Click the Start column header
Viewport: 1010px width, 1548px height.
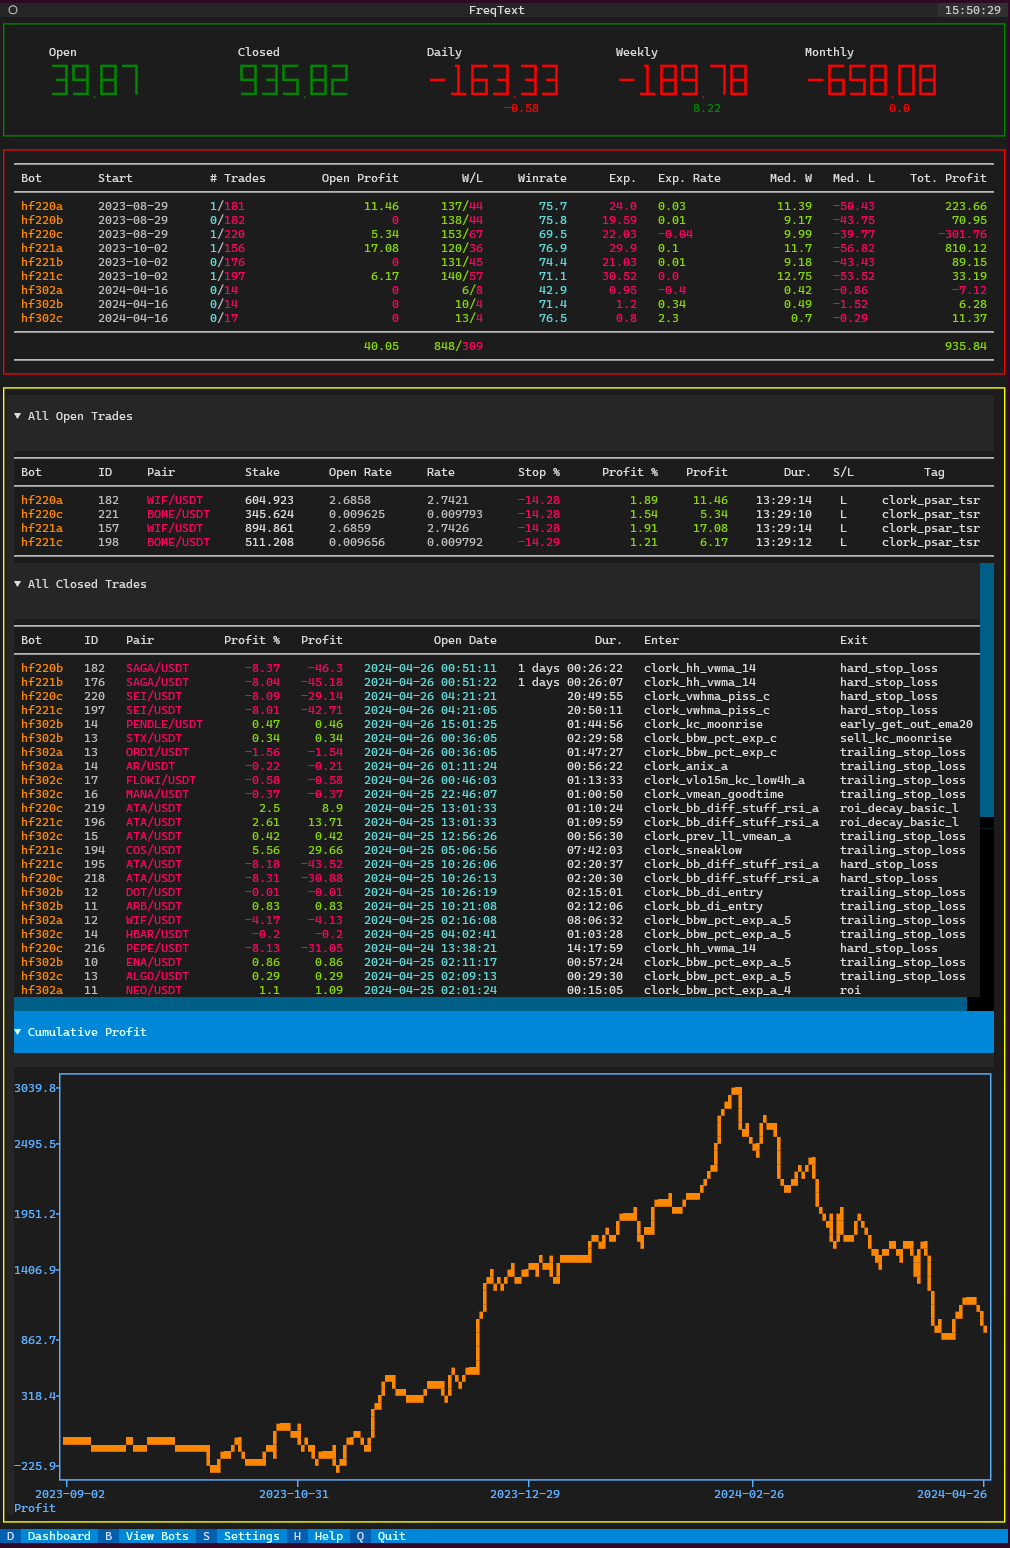click(115, 178)
